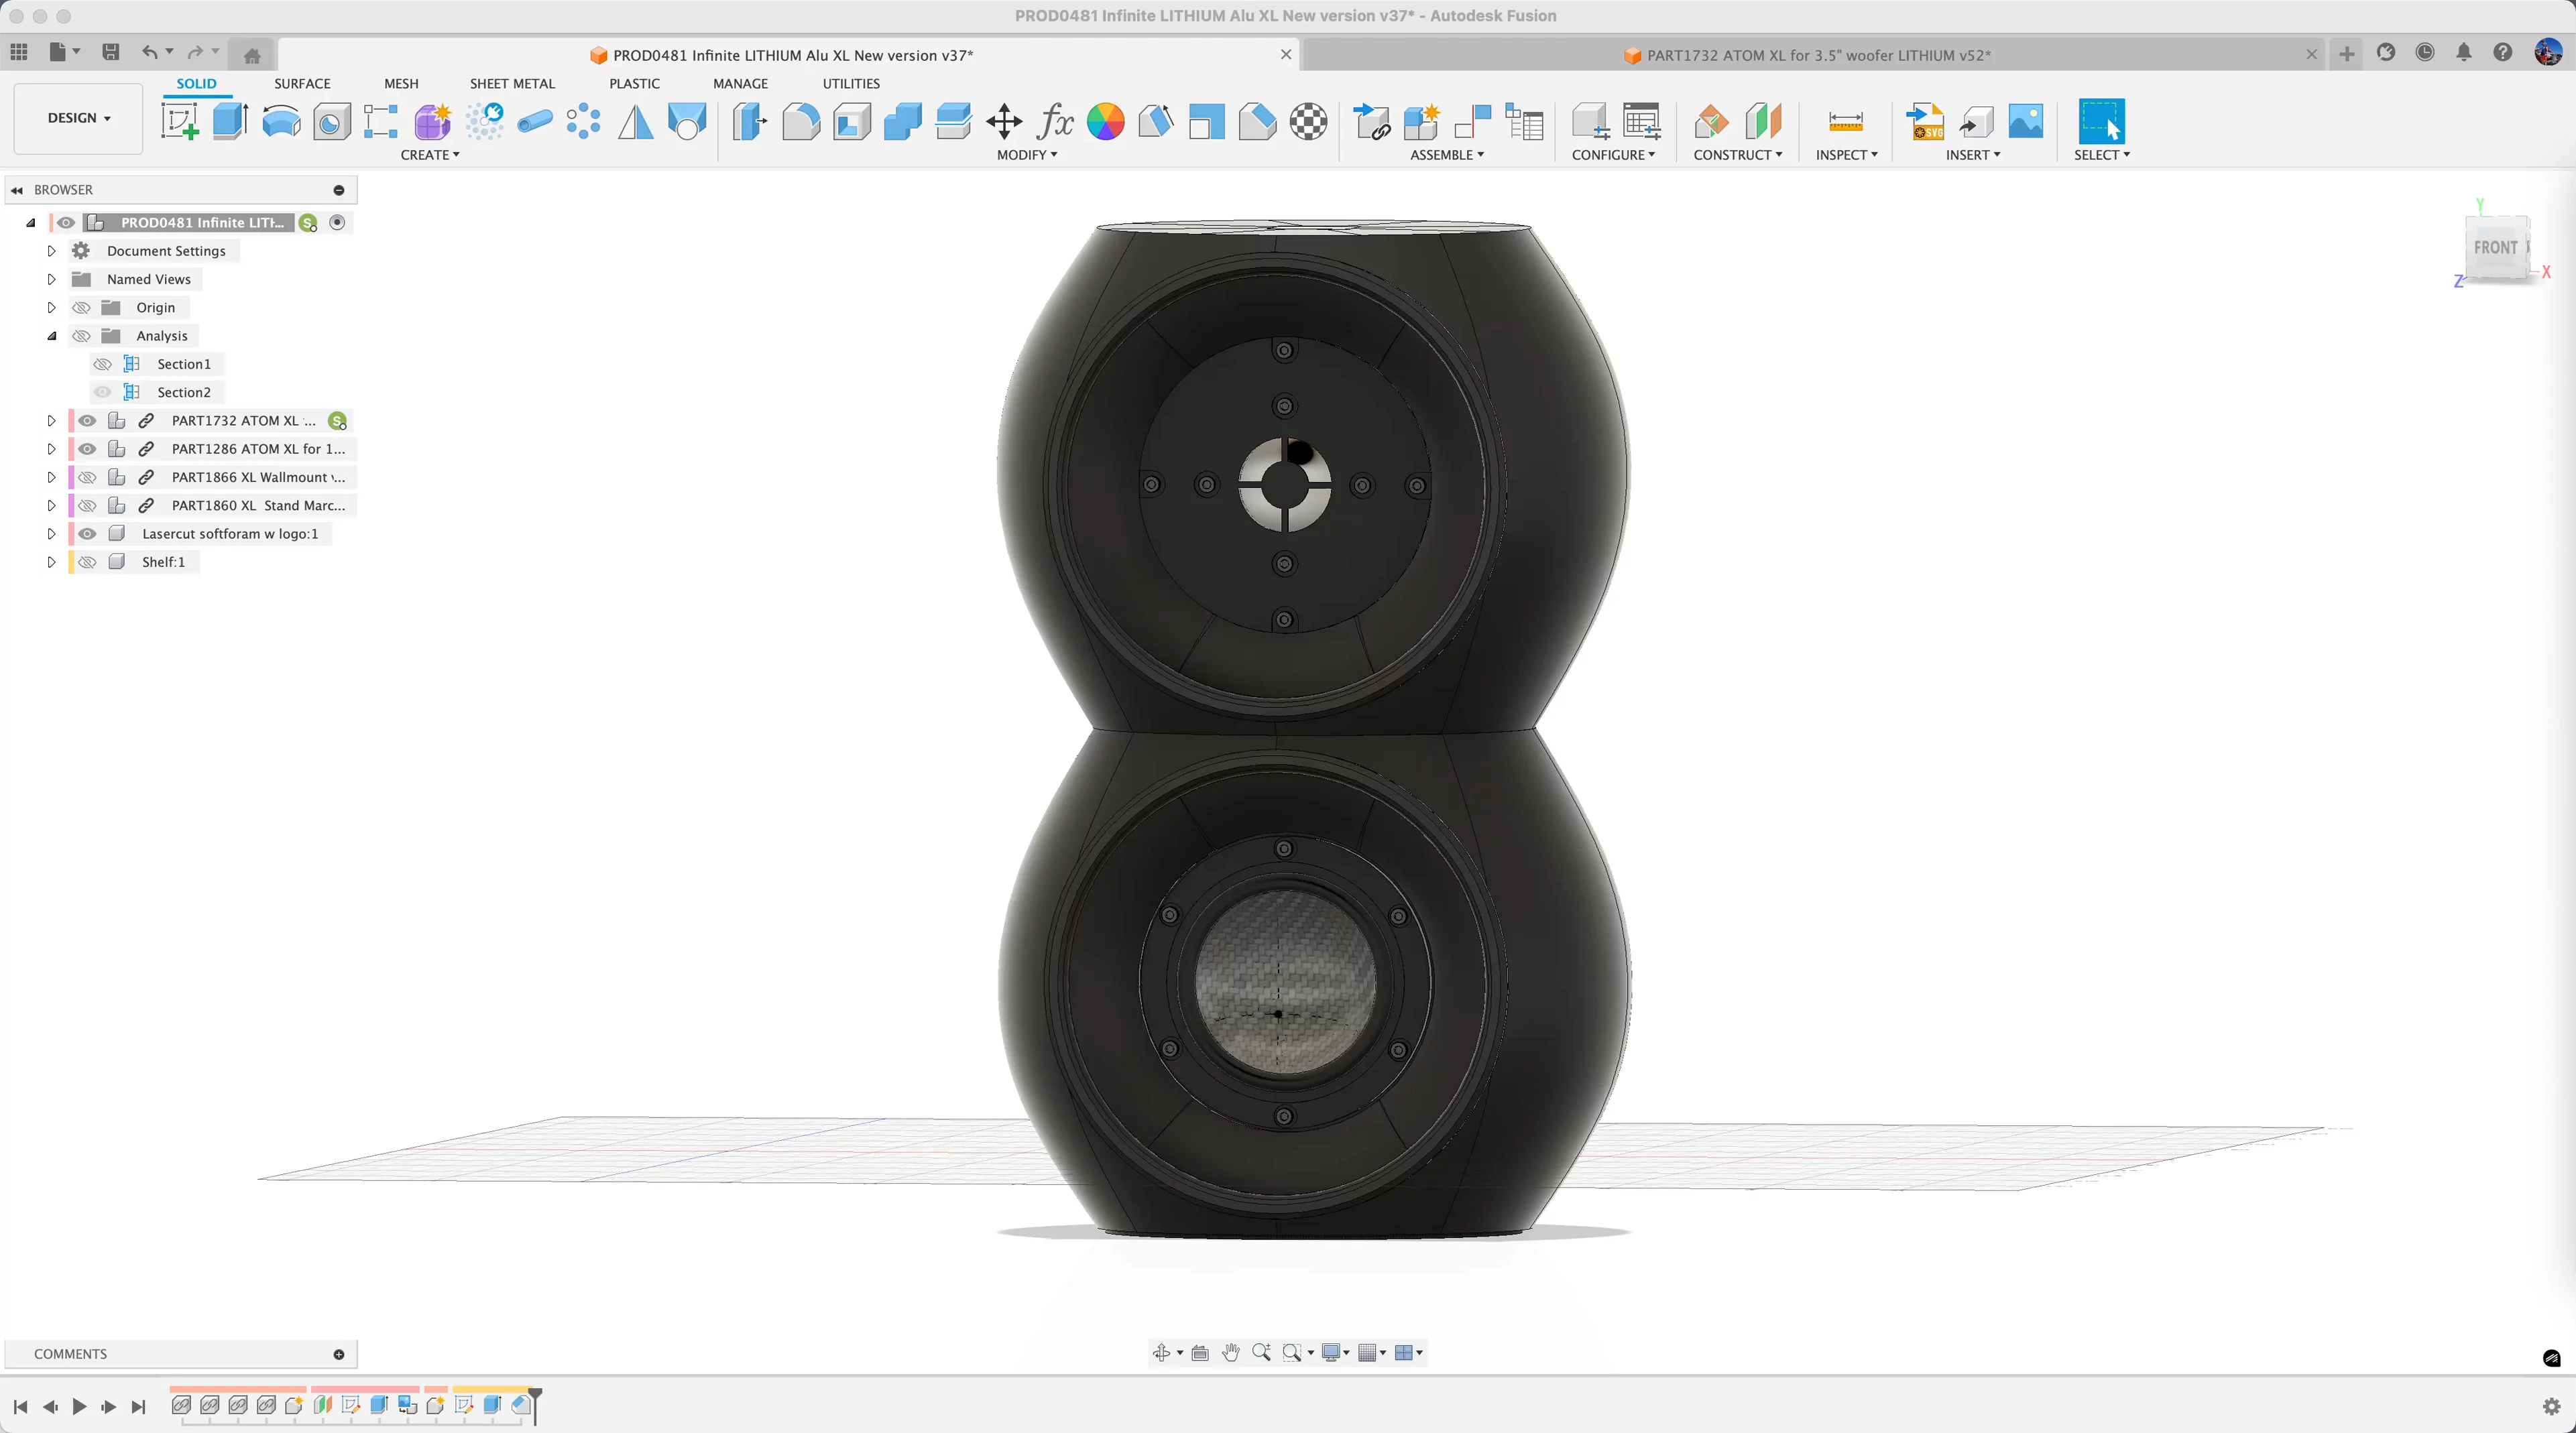Show the Shelf:1 component
2576x1433 pixels.
coord(87,562)
